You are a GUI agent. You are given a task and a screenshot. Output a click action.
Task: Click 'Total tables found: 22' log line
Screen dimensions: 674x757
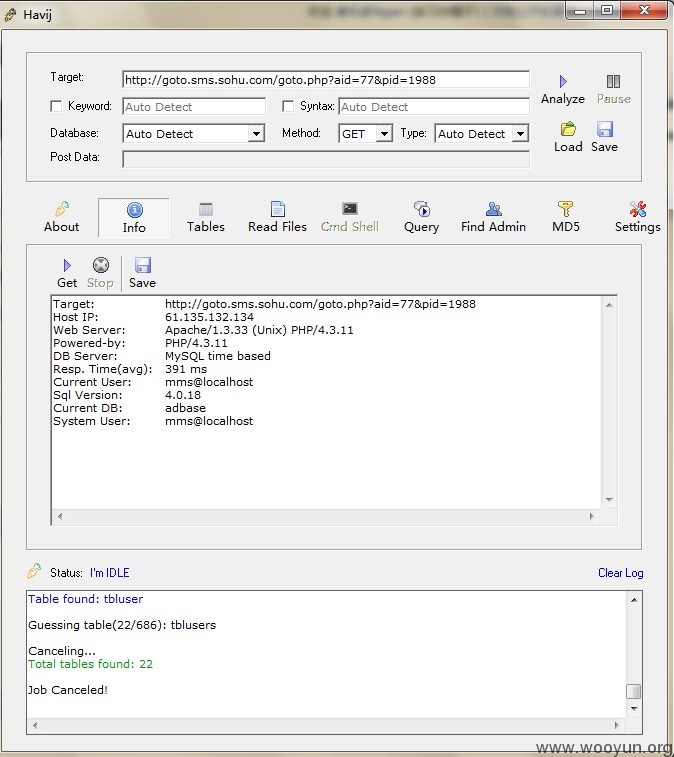90,664
